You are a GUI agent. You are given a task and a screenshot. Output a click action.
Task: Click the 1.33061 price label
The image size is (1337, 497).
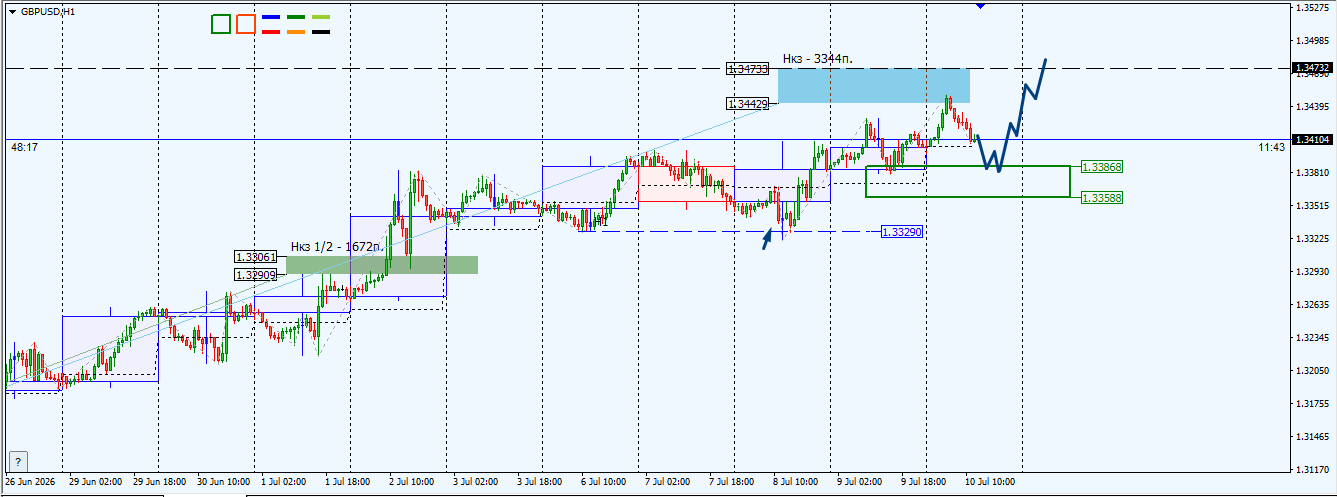pyautogui.click(x=255, y=257)
